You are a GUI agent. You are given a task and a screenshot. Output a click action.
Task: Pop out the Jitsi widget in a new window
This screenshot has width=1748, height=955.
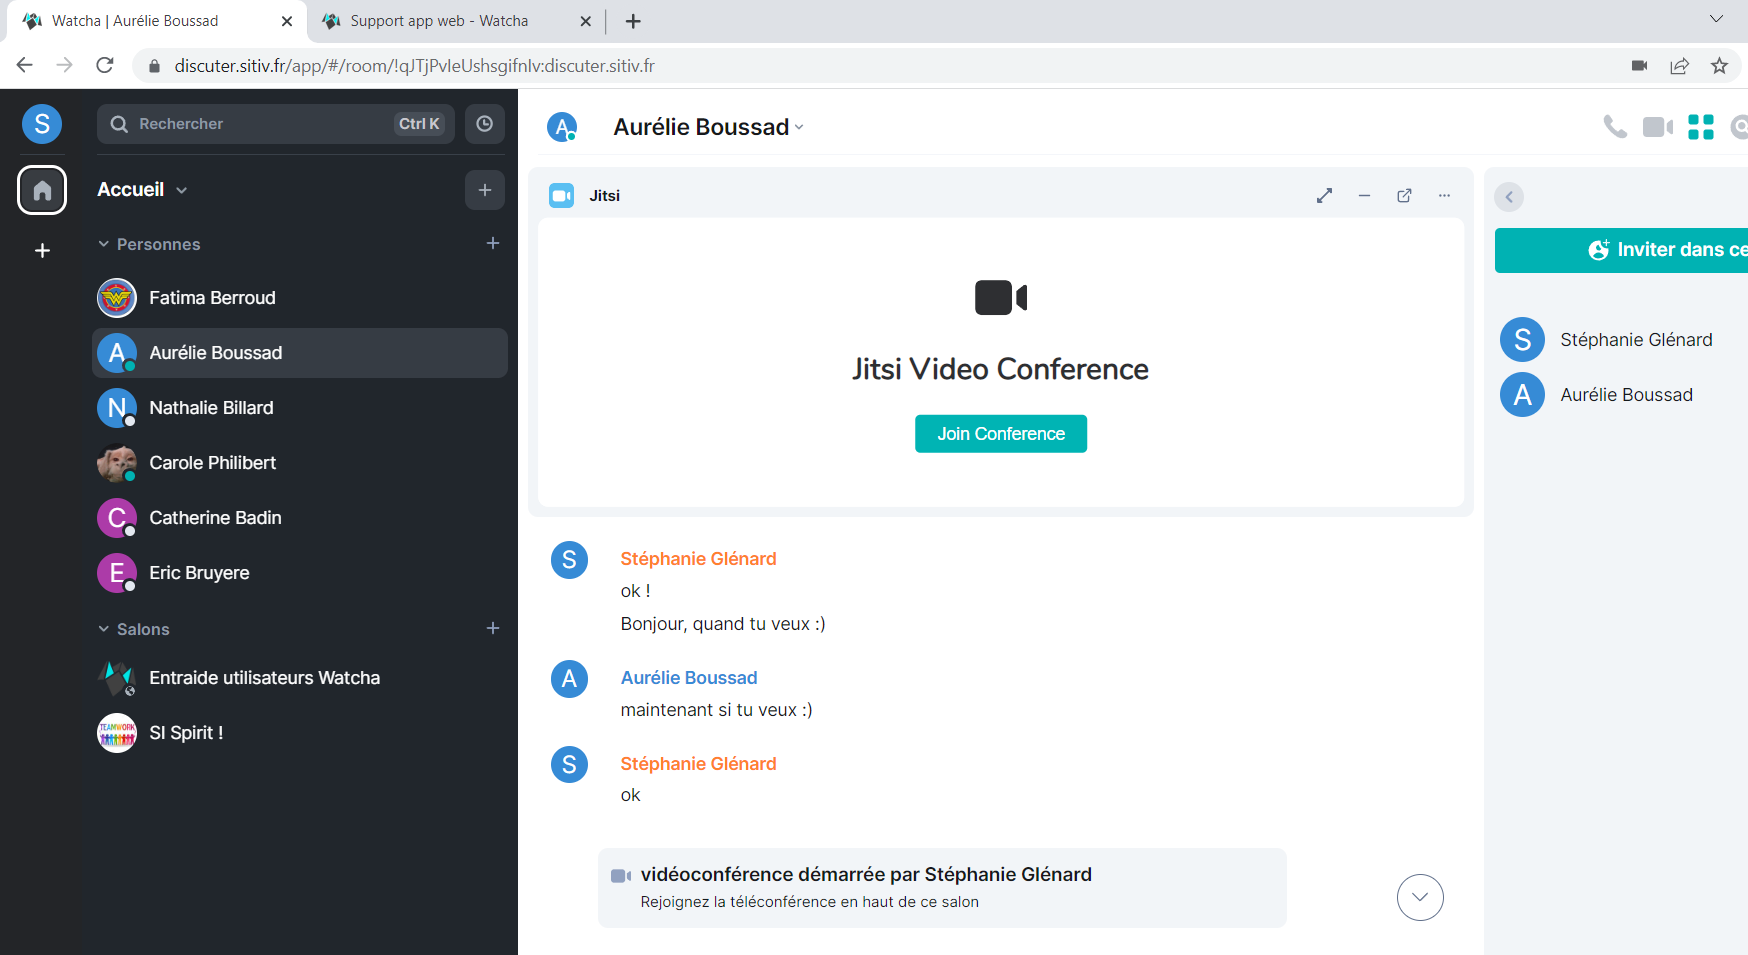(1404, 196)
